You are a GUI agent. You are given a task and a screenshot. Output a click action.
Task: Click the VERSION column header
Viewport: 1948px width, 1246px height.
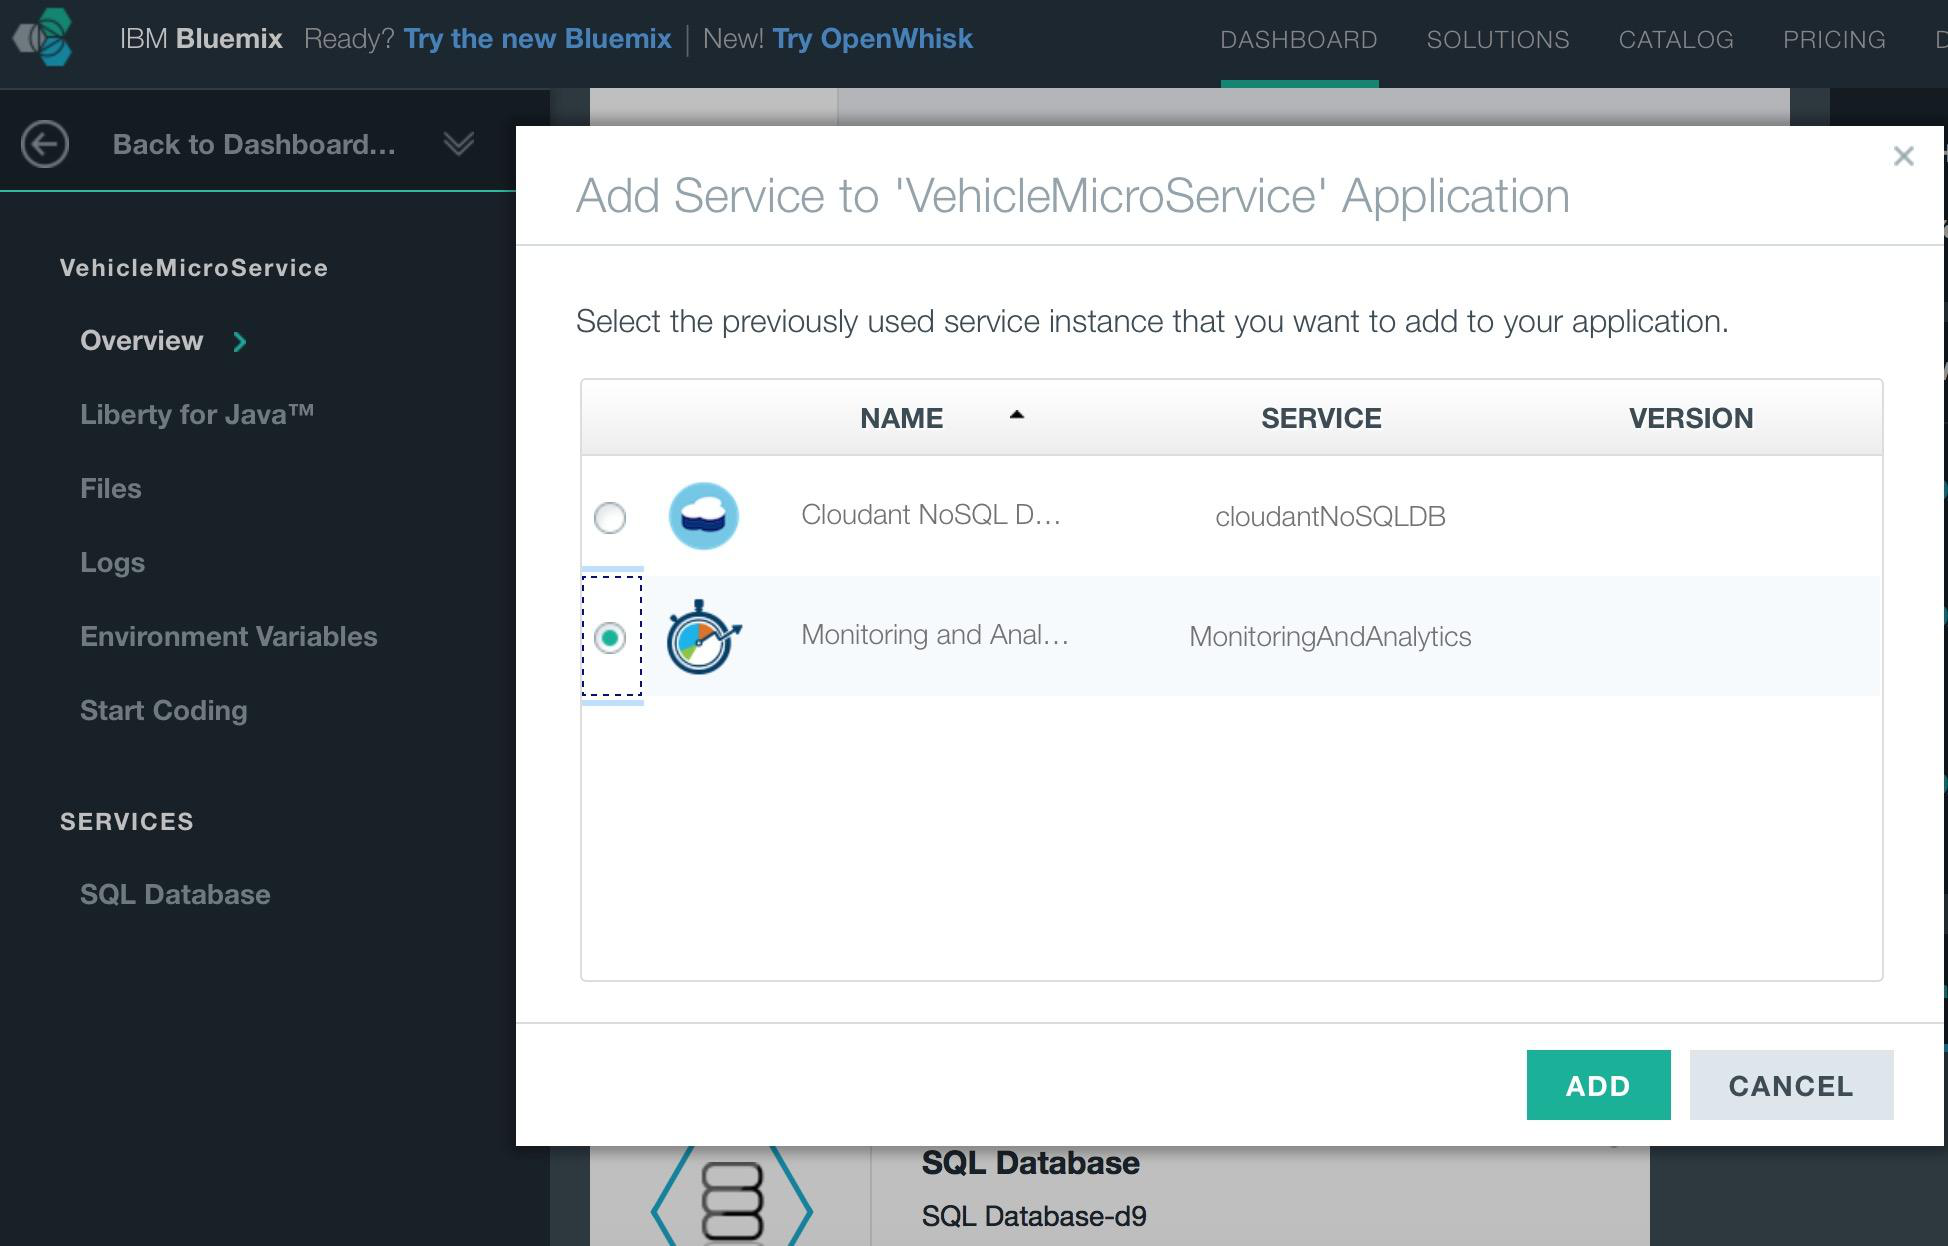click(1690, 418)
